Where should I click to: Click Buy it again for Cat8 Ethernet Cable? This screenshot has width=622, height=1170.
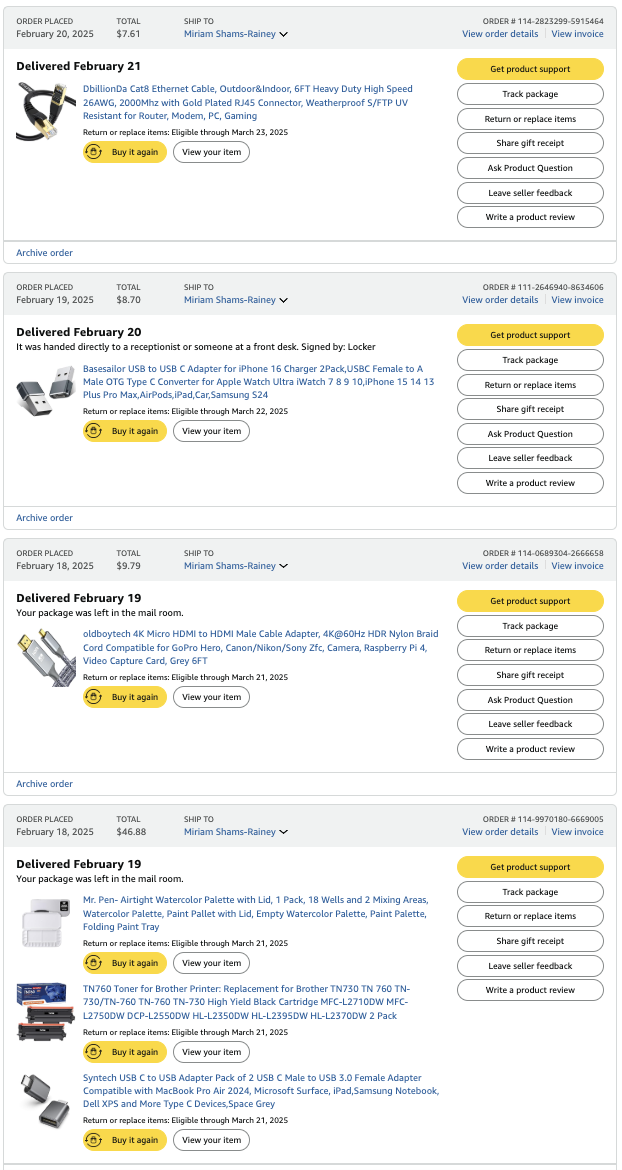(x=125, y=152)
